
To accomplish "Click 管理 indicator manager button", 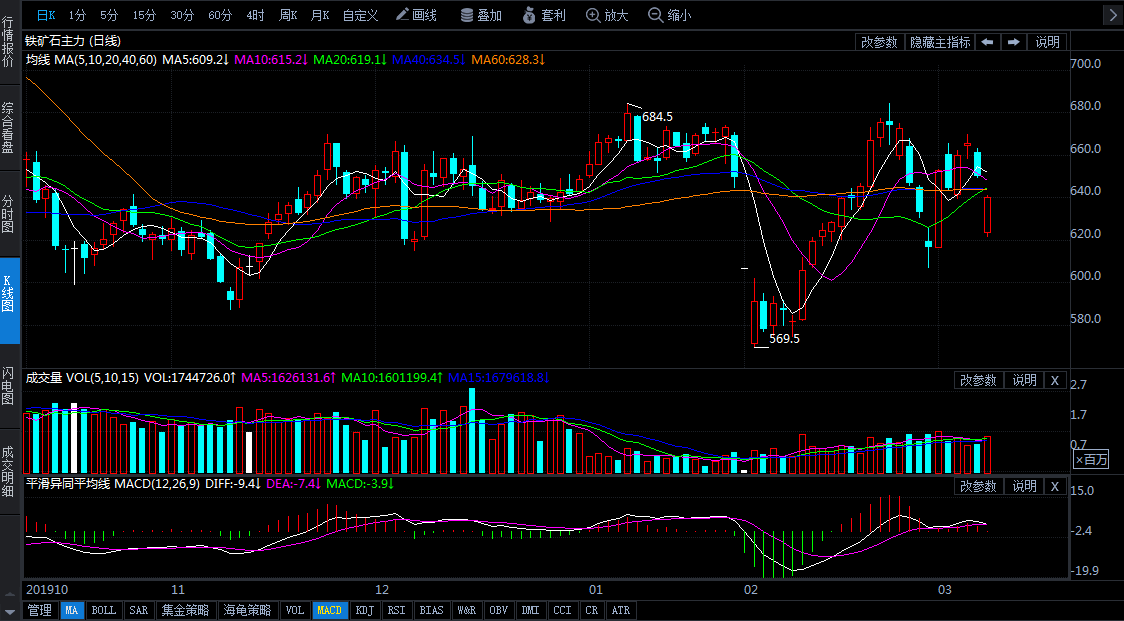I will (x=40, y=610).
